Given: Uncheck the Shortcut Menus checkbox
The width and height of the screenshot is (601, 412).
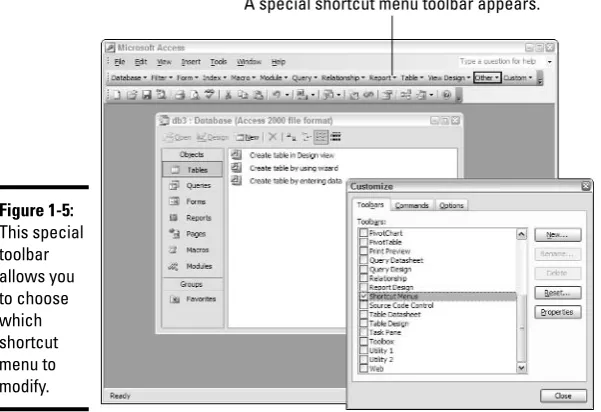Looking at the screenshot, I should click(363, 296).
